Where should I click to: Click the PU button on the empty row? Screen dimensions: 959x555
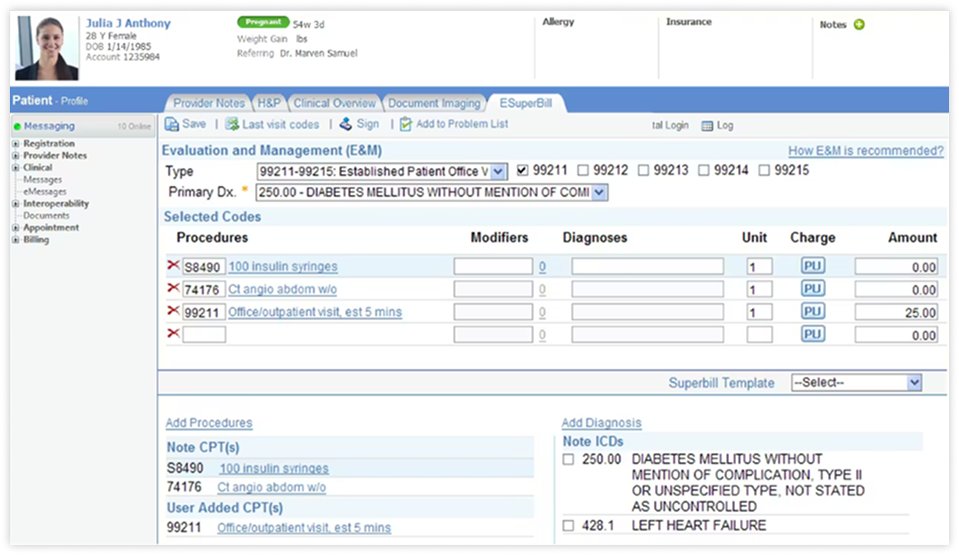pos(813,334)
